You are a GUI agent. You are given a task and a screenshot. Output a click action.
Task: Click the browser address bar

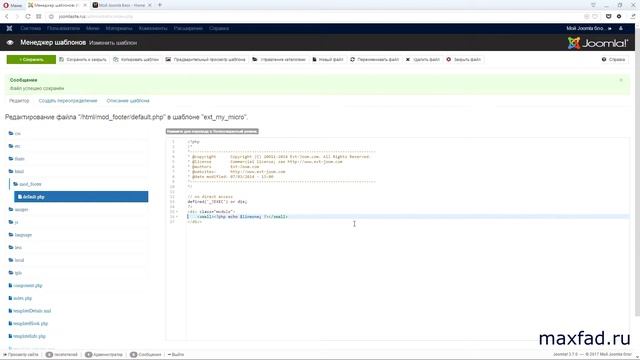(314, 16)
